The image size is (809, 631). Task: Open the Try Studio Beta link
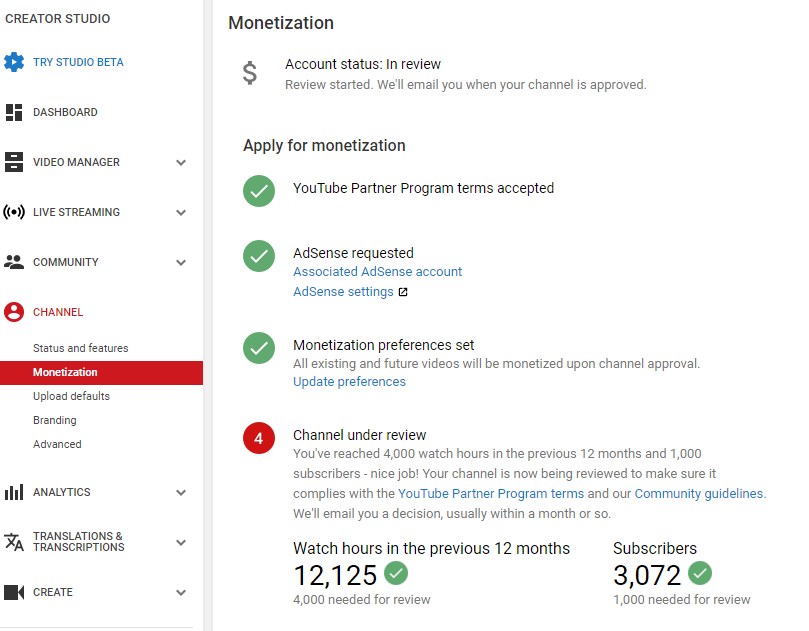point(78,62)
